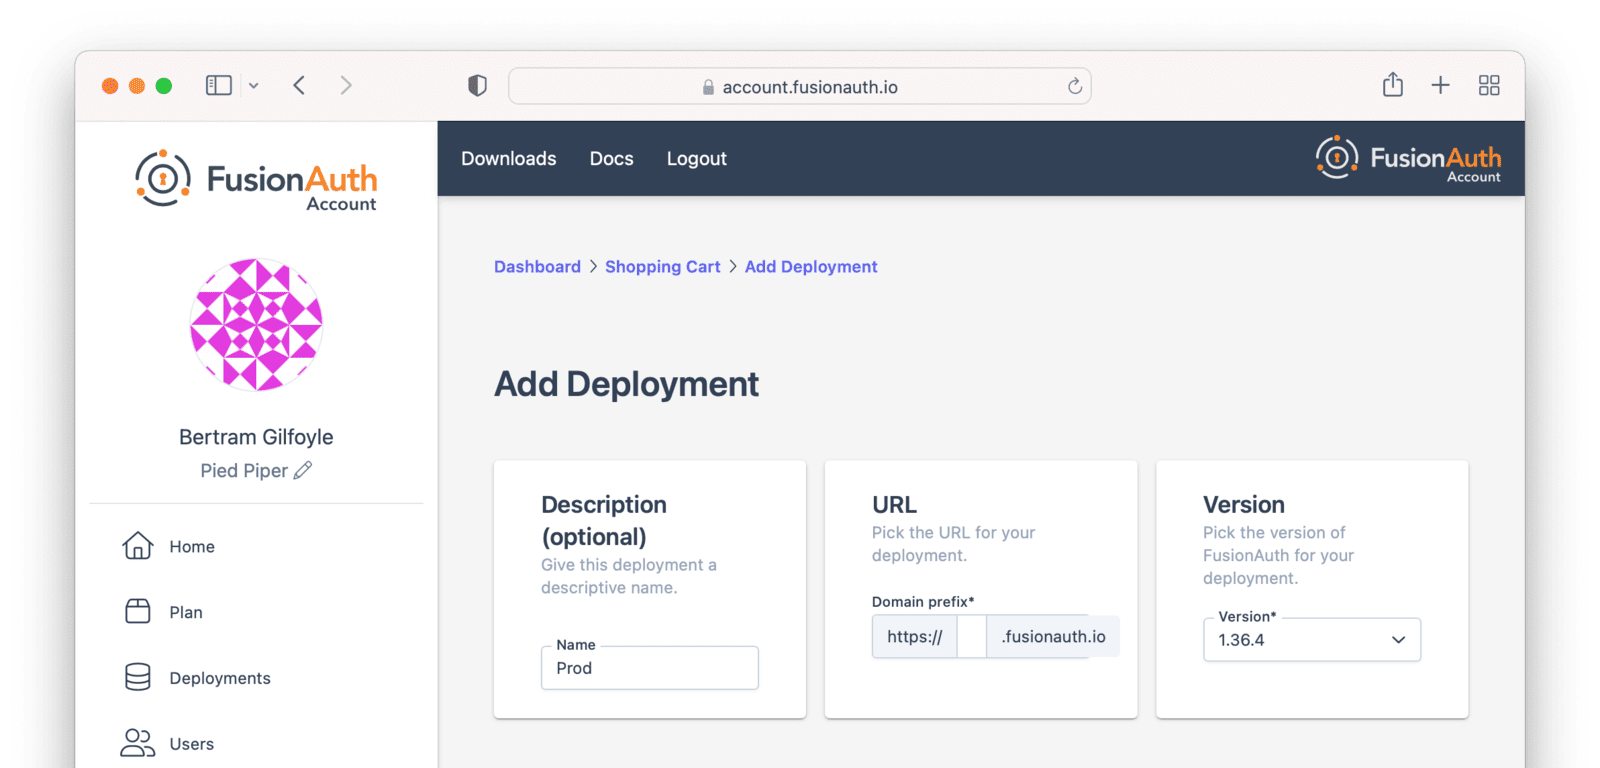Reload the page with the refresh icon
The width and height of the screenshot is (1600, 768).
coord(1074,86)
